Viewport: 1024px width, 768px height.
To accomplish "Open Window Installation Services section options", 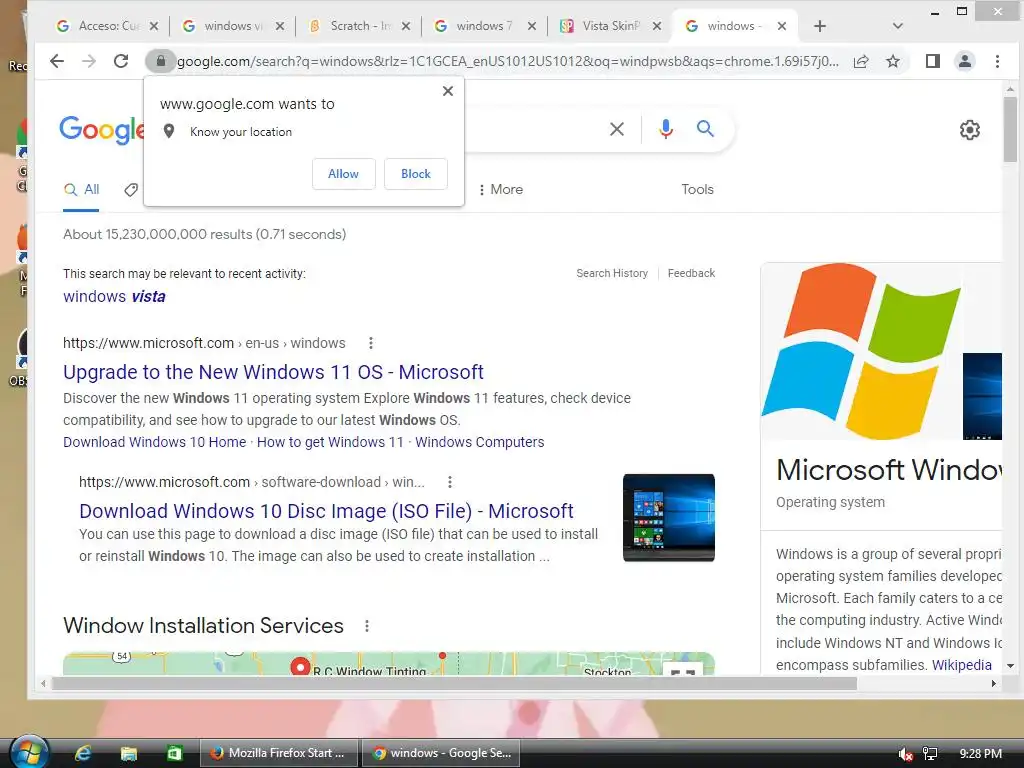I will [367, 626].
